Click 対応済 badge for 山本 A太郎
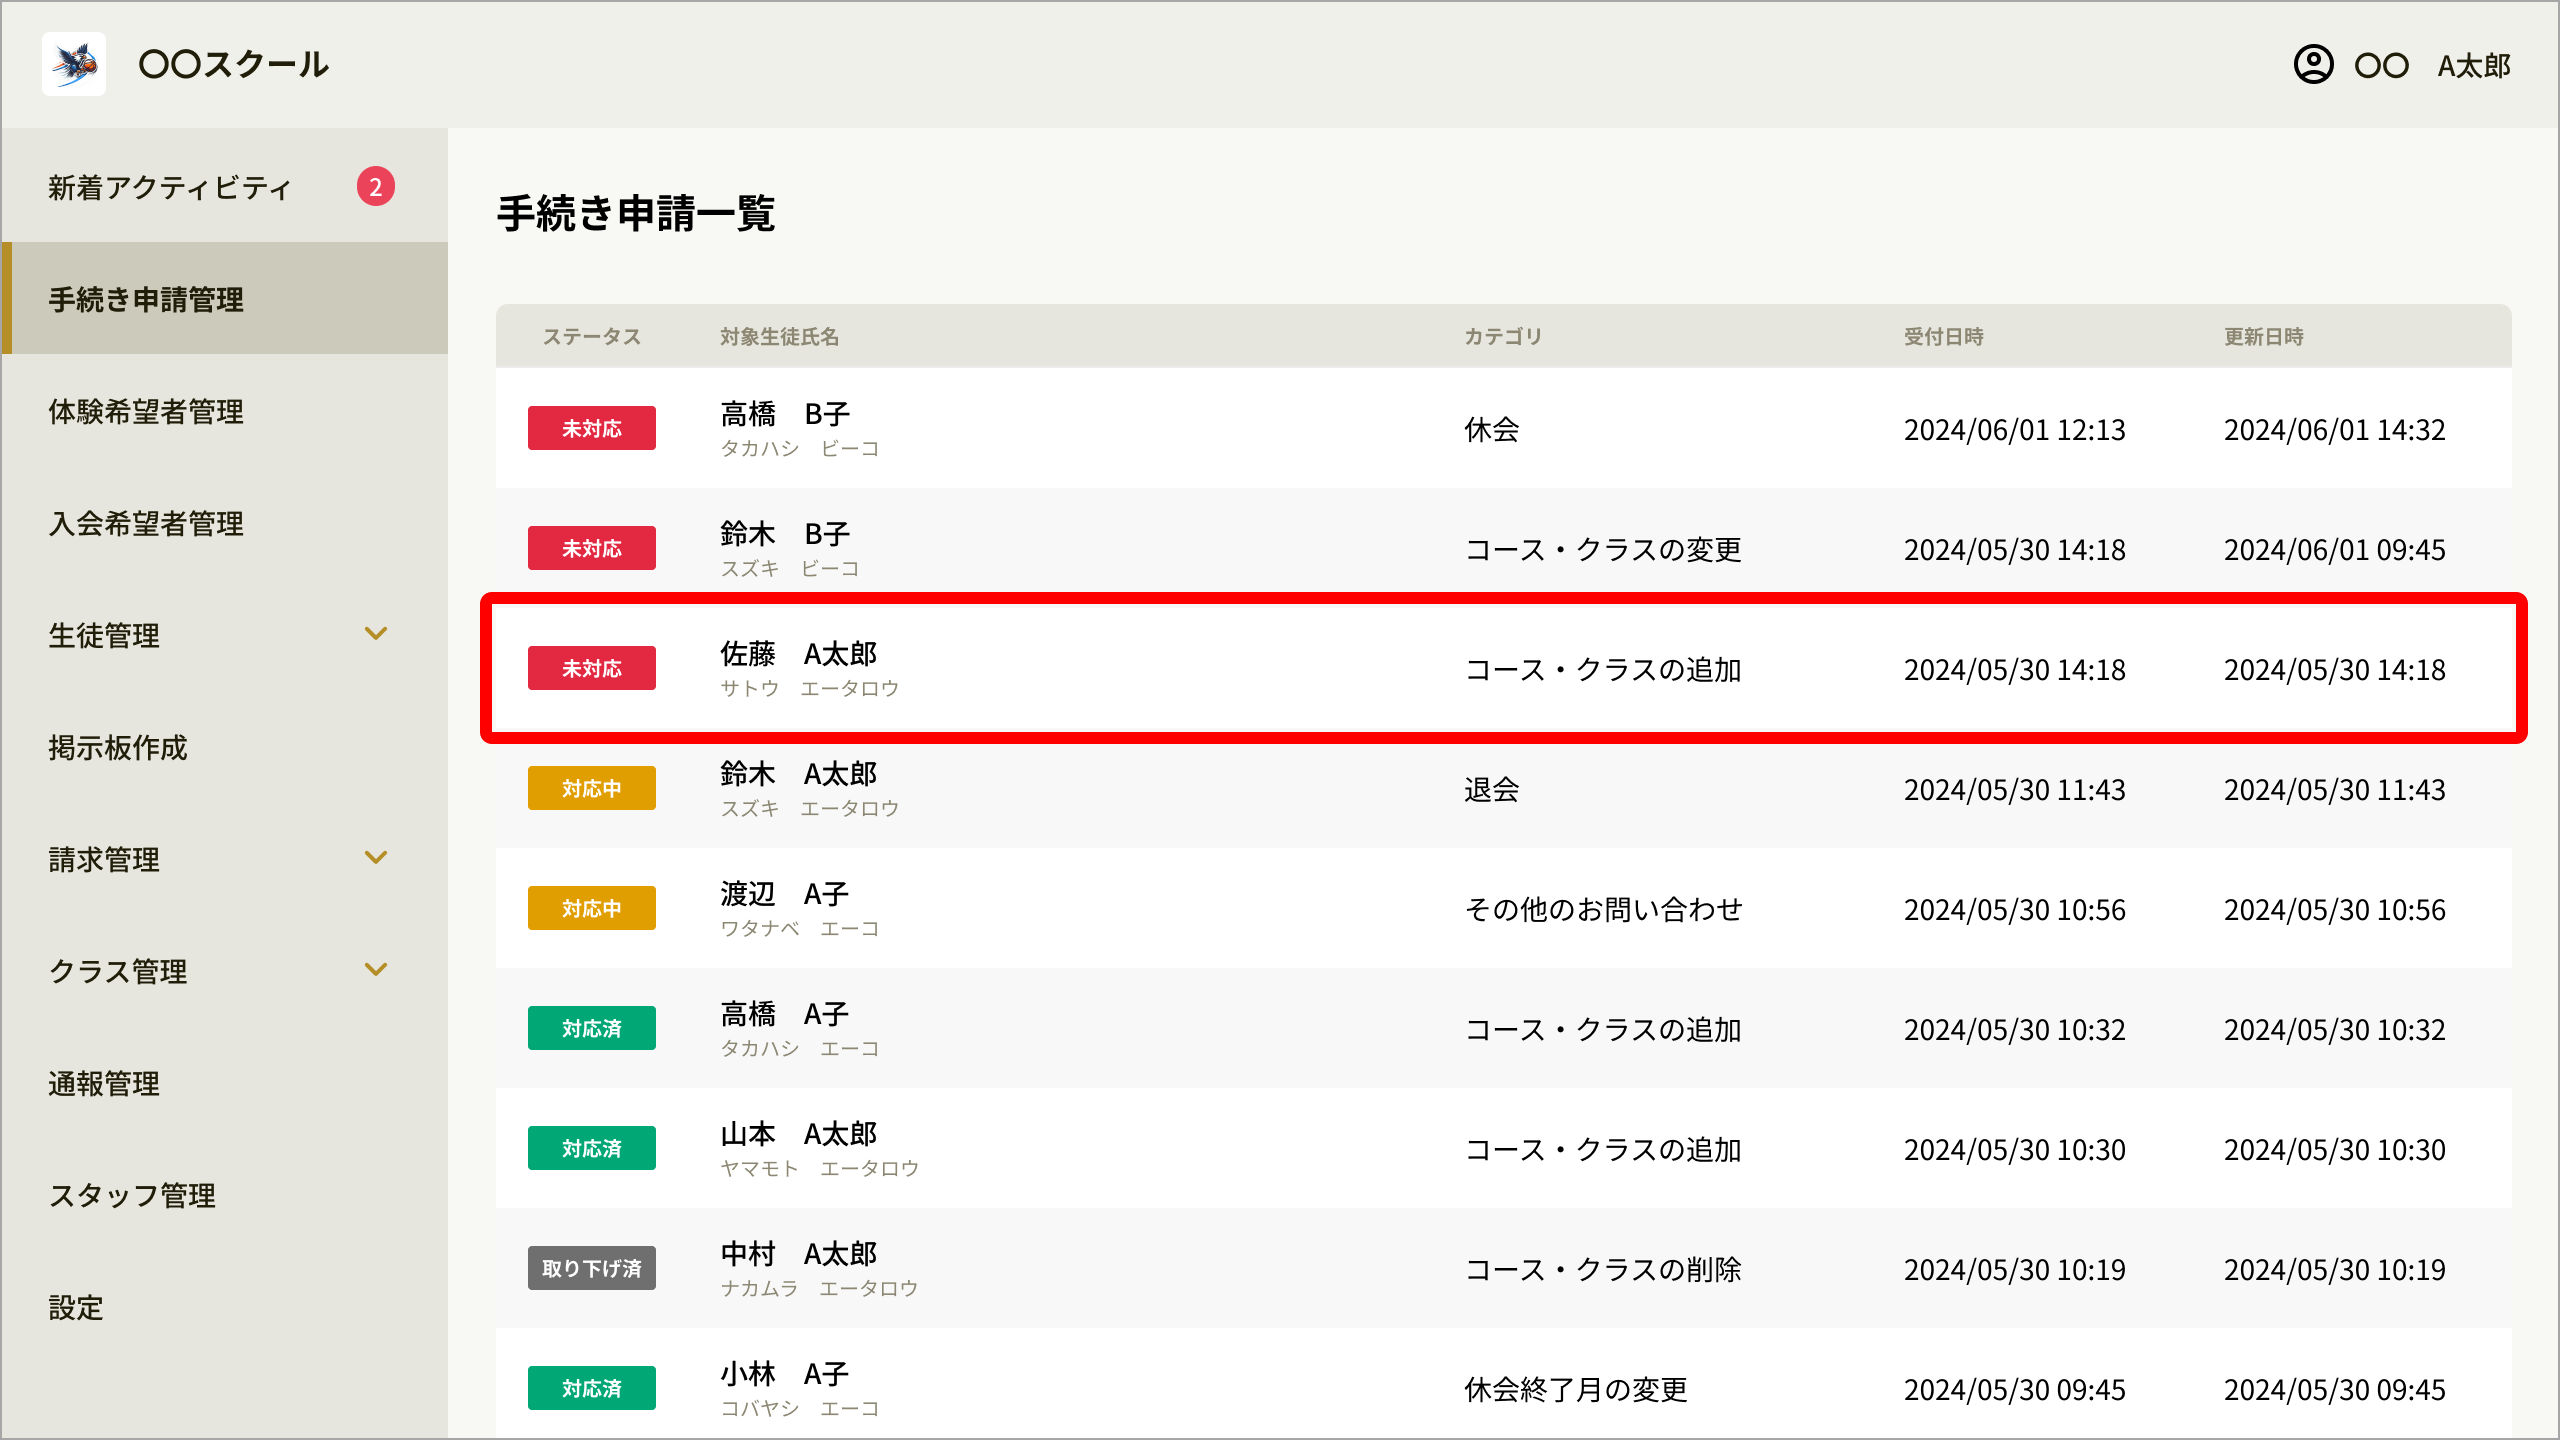The image size is (2560, 1440). (592, 1148)
